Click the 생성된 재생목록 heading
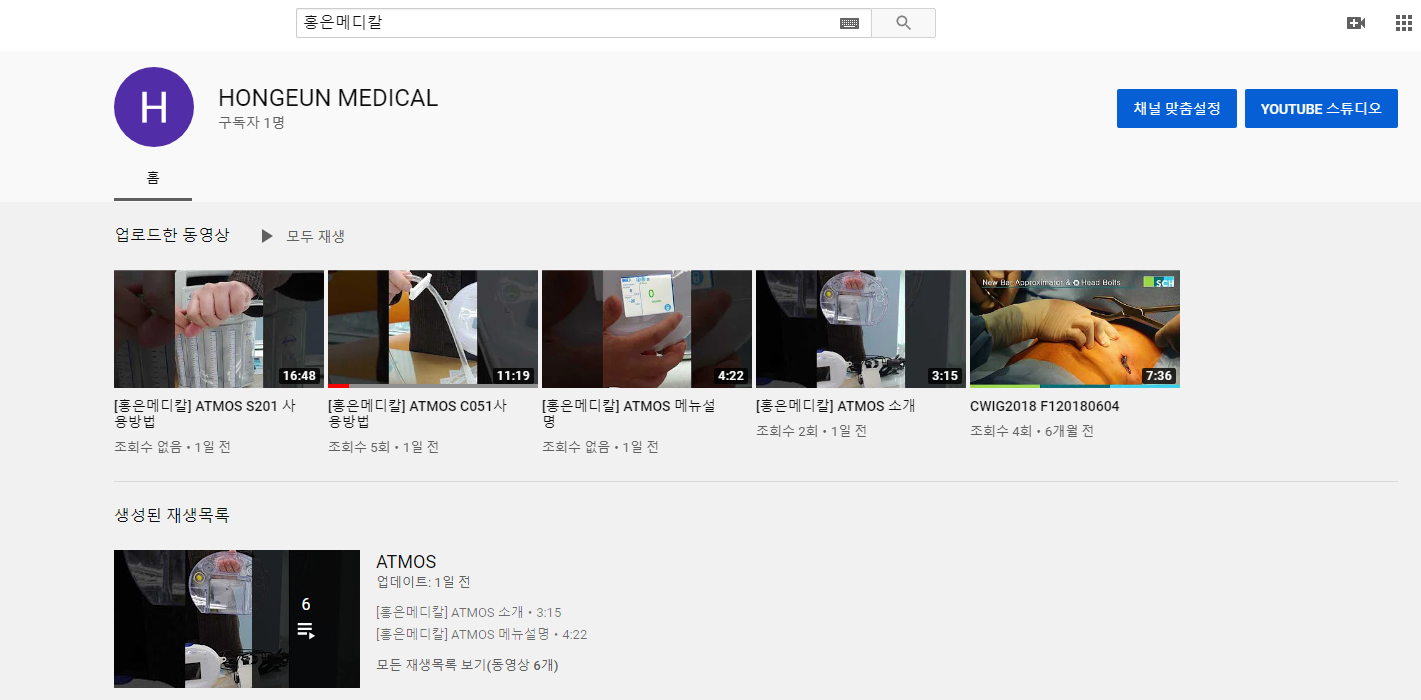This screenshot has height=700, width=1421. coord(172,516)
